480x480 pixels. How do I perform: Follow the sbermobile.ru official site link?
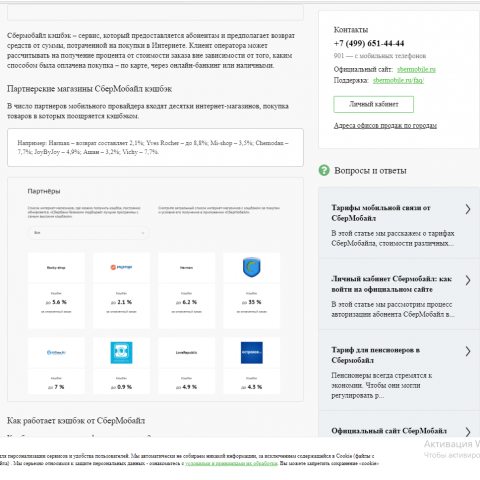pyautogui.click(x=416, y=69)
